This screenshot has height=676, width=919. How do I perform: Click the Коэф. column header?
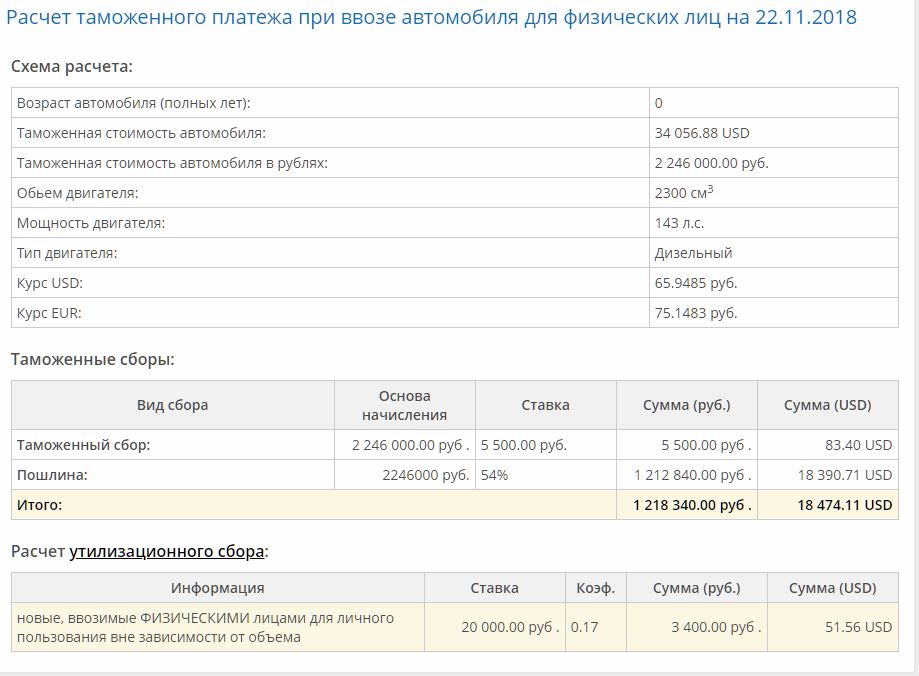(595, 588)
